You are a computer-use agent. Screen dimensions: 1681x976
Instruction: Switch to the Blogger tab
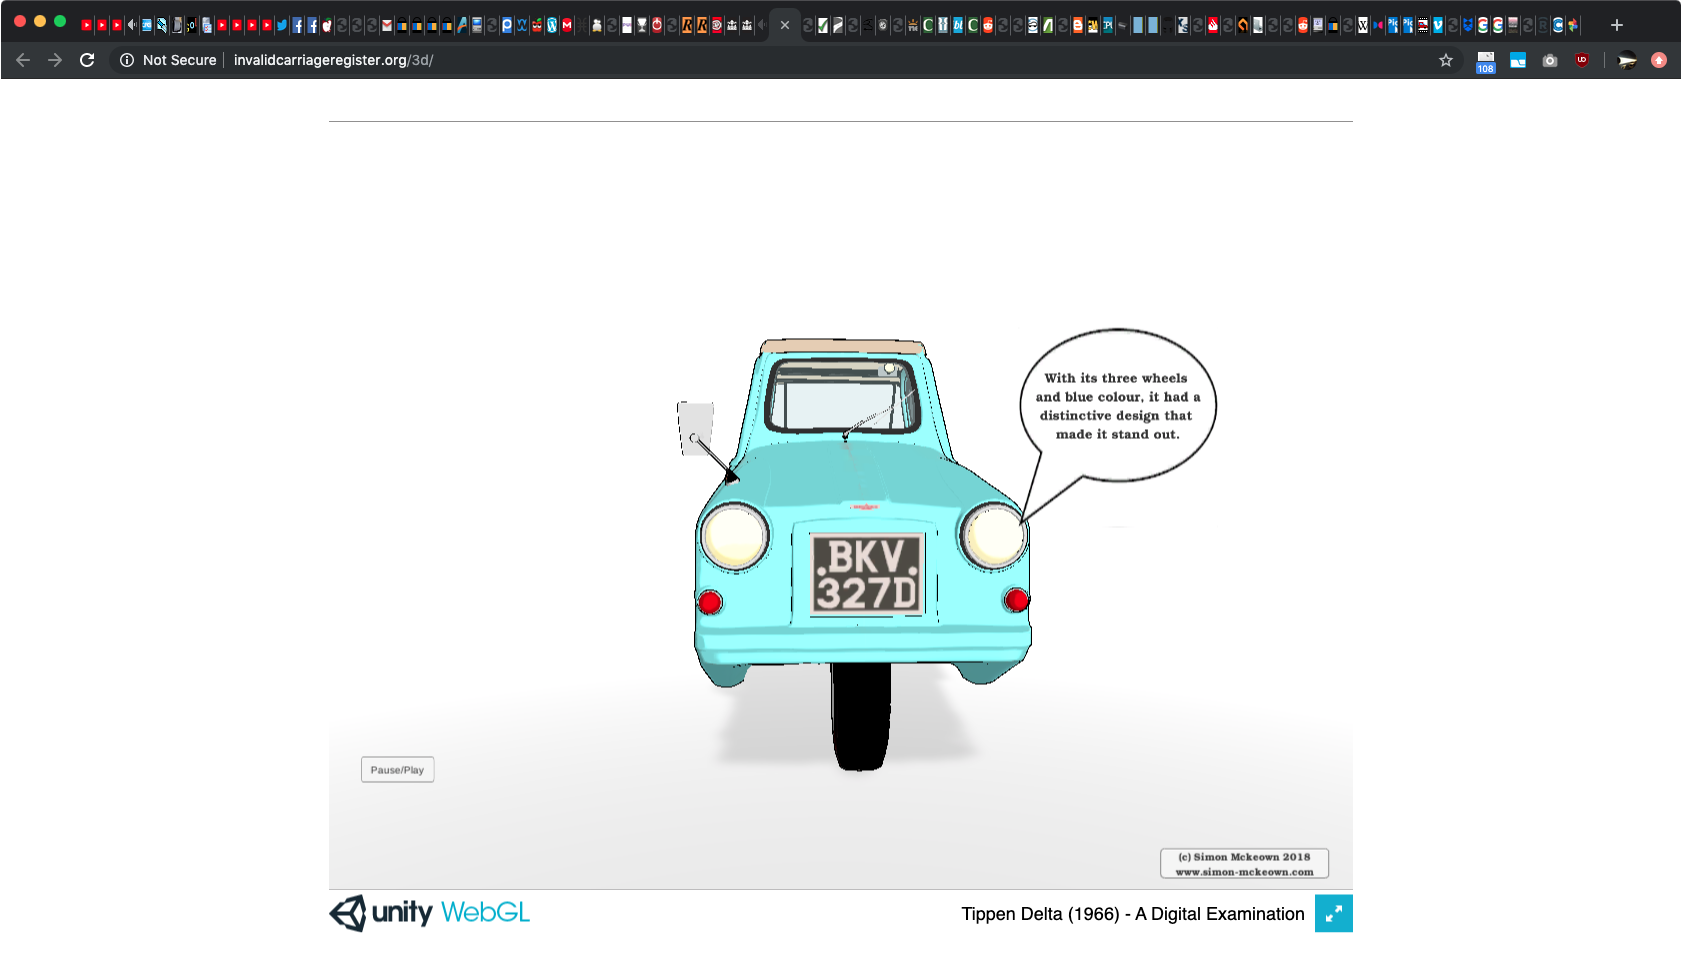pos(1077,25)
